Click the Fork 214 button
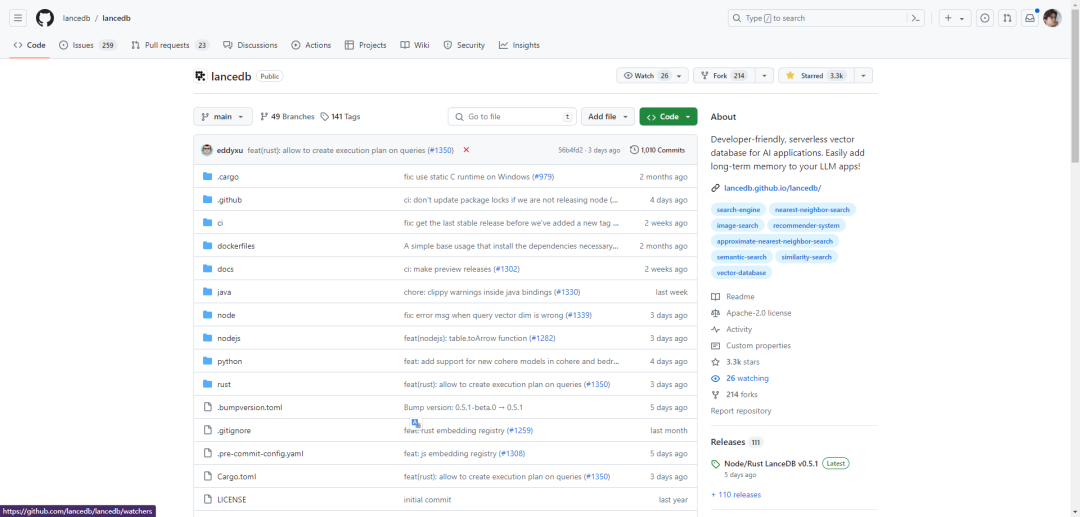 724,76
